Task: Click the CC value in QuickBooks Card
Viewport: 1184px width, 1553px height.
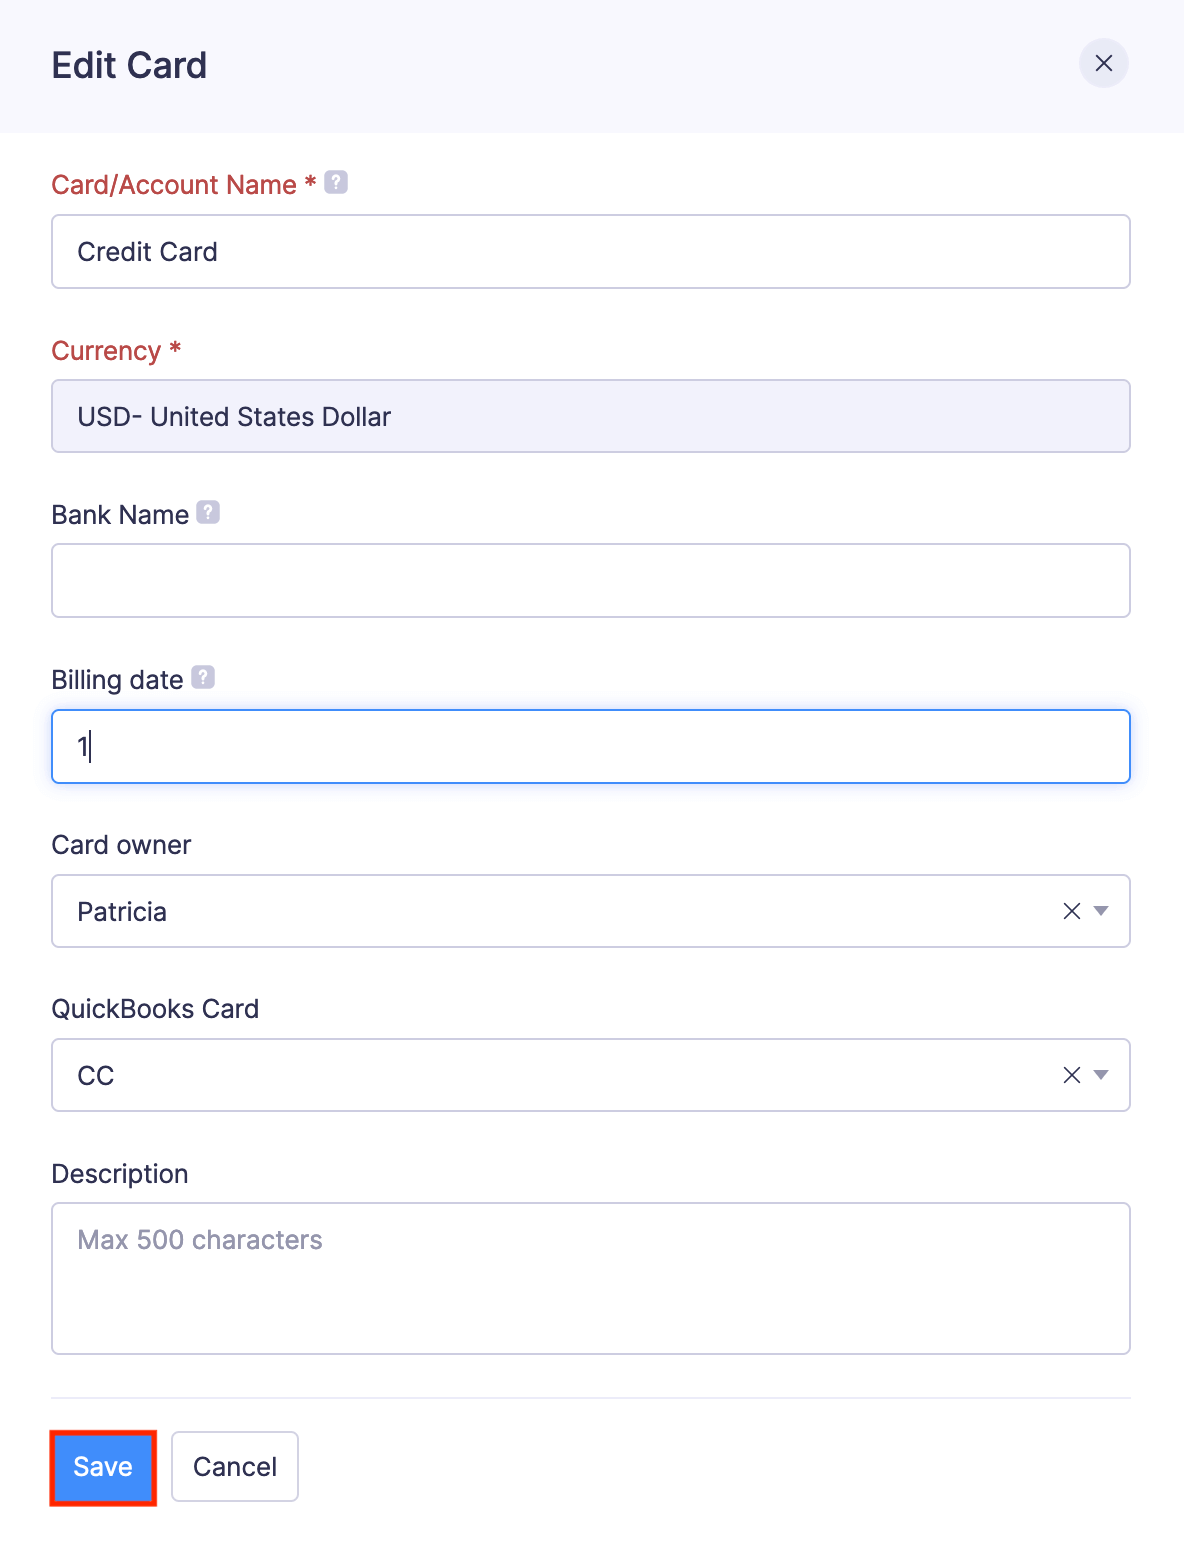Action: pos(96,1076)
